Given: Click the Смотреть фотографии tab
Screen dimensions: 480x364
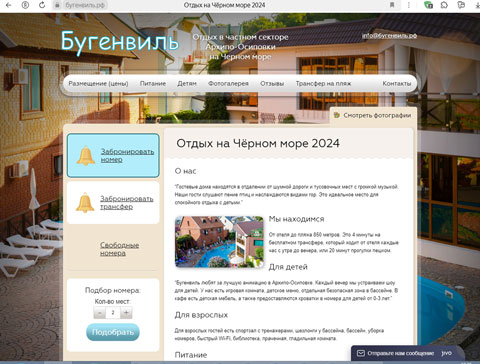Looking at the screenshot, I should 373,115.
